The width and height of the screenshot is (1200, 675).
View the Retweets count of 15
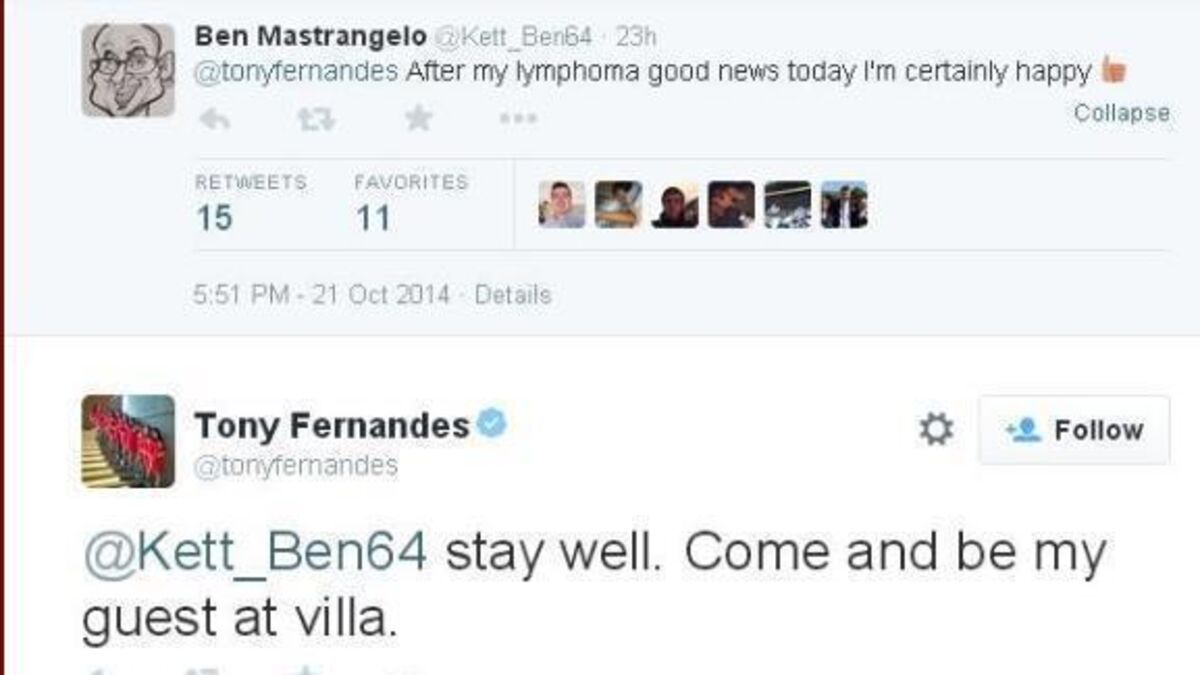click(214, 217)
